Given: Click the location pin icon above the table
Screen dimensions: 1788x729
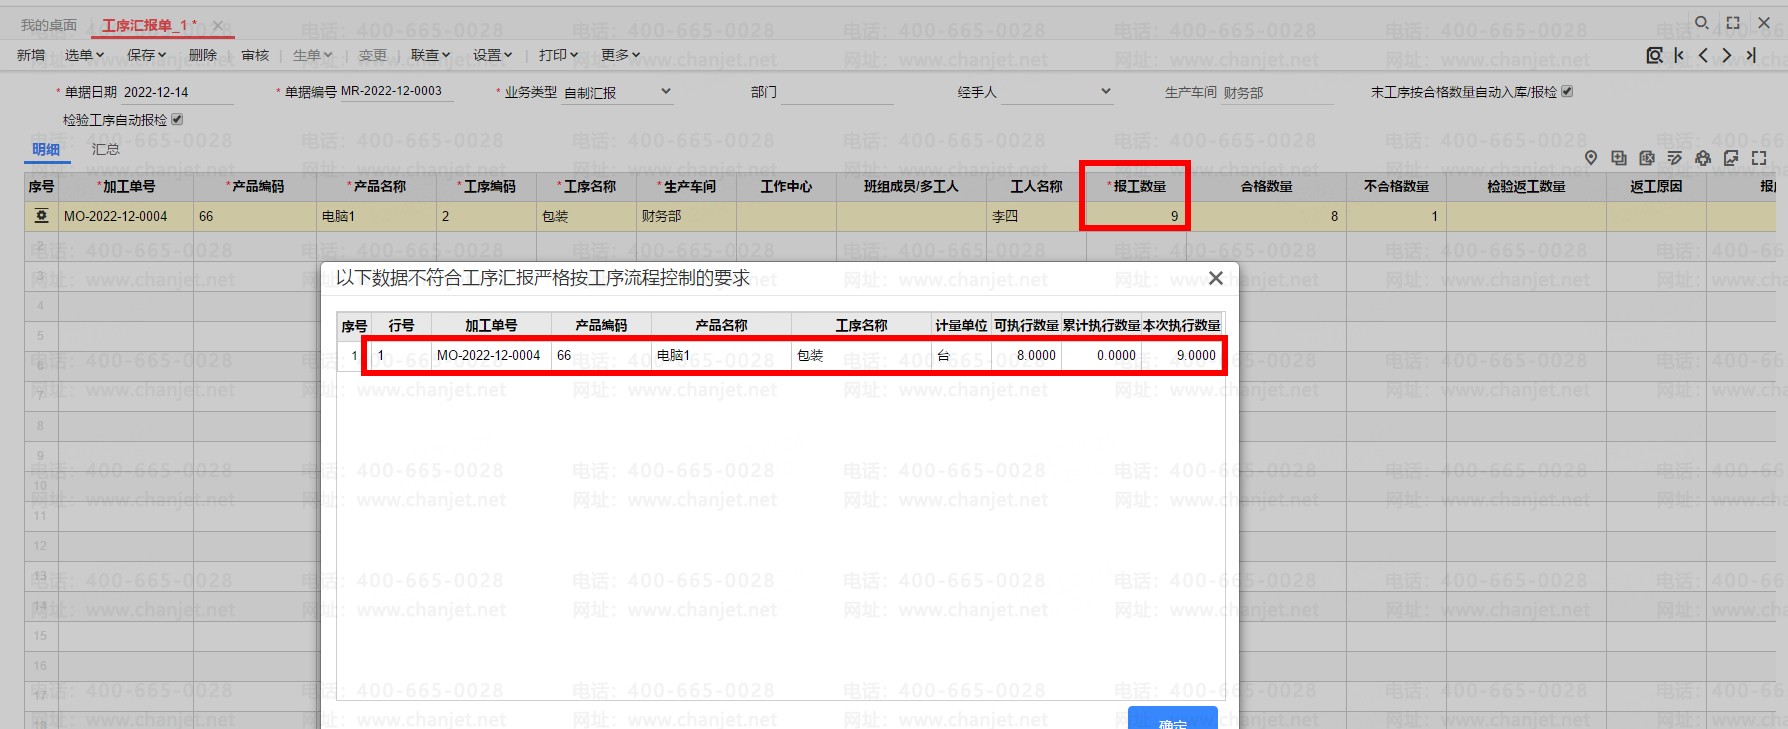Looking at the screenshot, I should 1591,158.
